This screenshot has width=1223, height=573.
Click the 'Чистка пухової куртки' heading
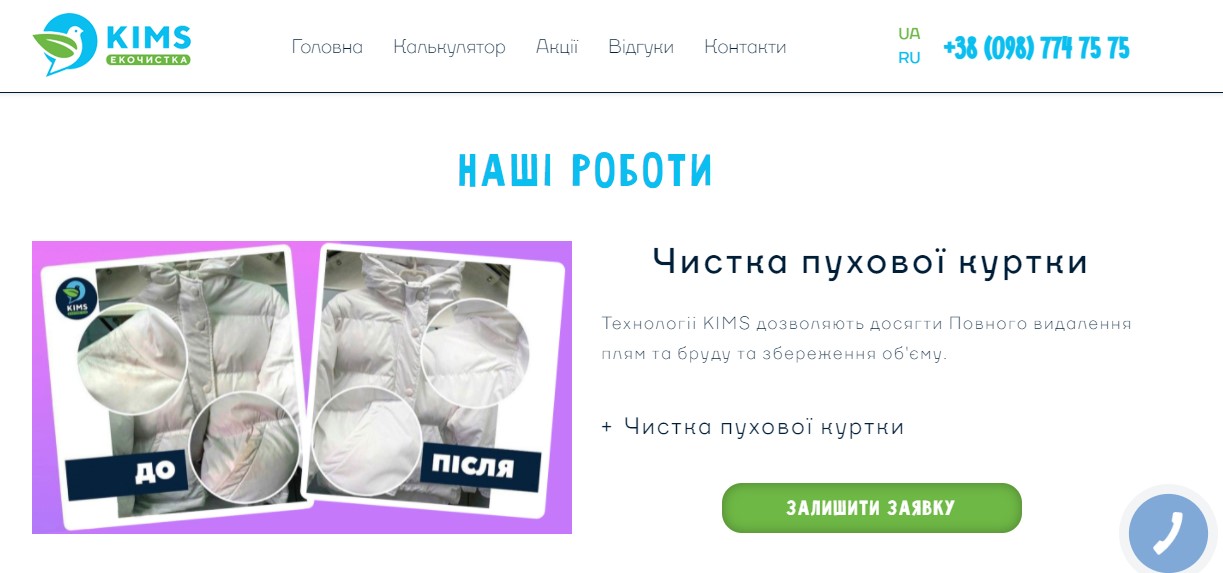point(870,262)
